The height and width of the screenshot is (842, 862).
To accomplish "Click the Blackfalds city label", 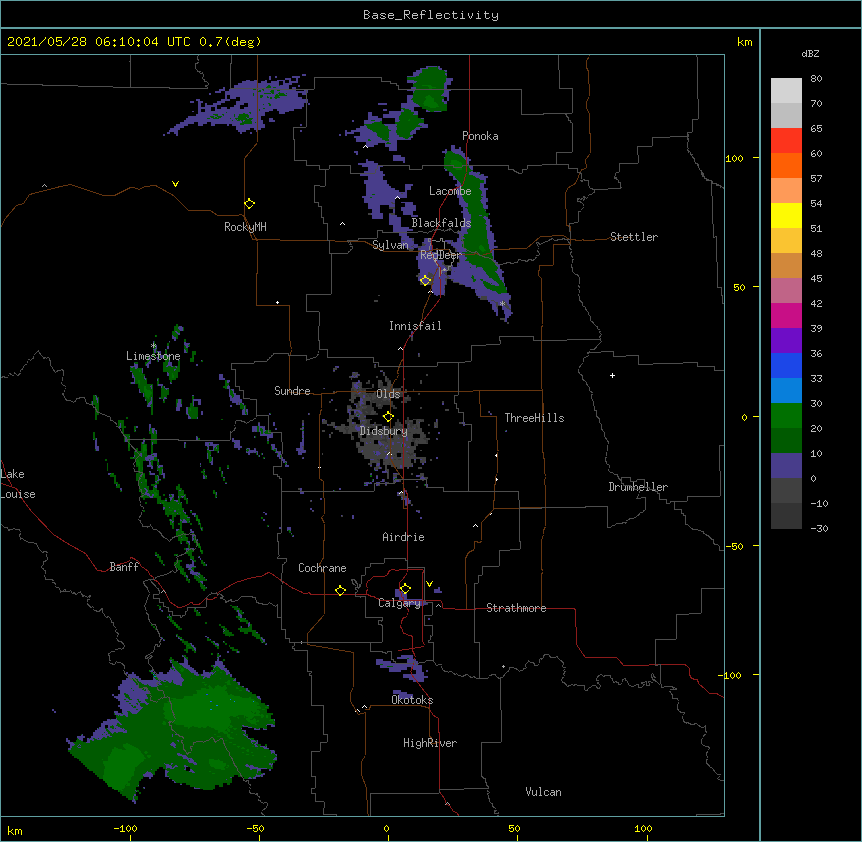I will tap(441, 223).
